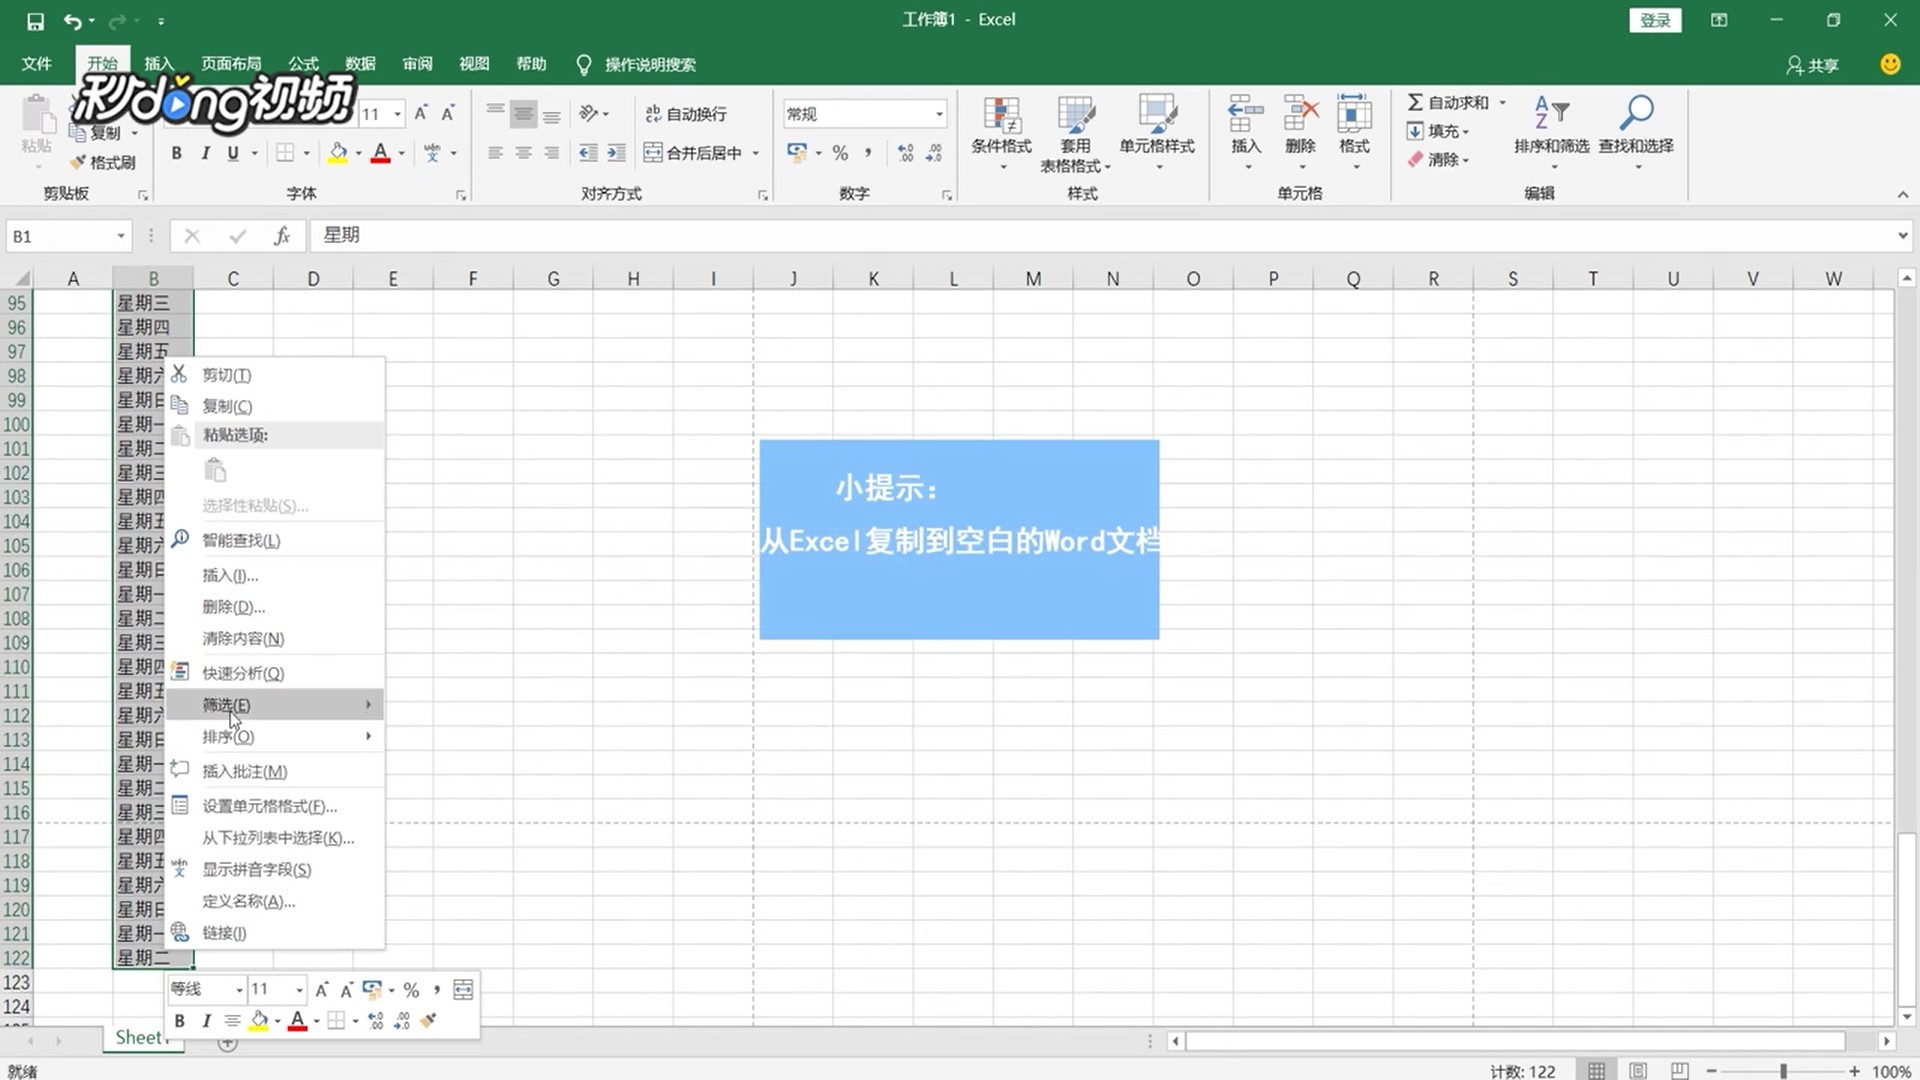Click the Login (登录) button
Screen dimensions: 1920x1080
[x=1655, y=20]
